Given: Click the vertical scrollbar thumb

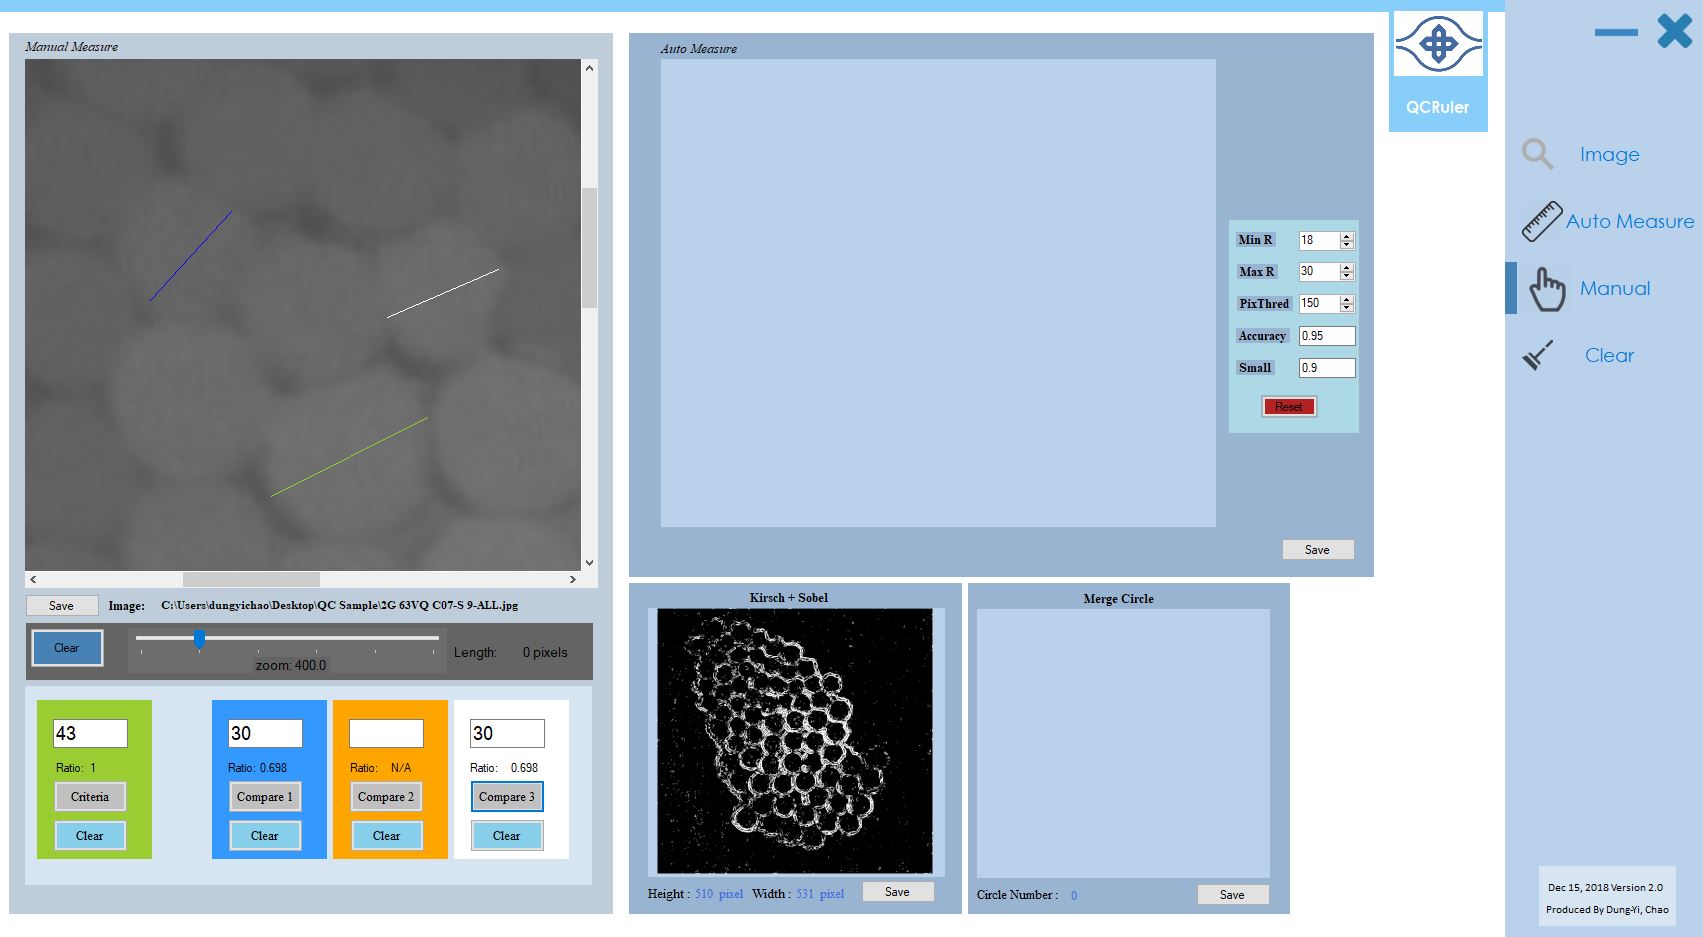Looking at the screenshot, I should point(589,247).
